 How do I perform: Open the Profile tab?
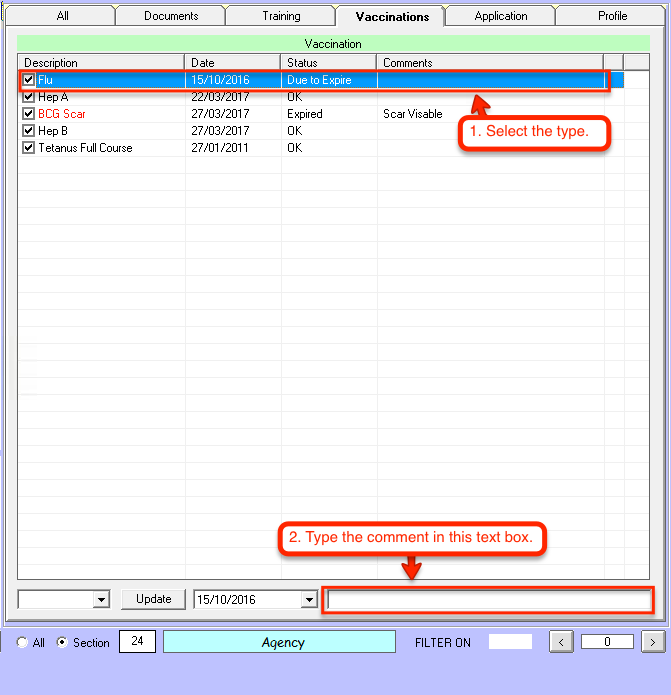pyautogui.click(x=612, y=16)
